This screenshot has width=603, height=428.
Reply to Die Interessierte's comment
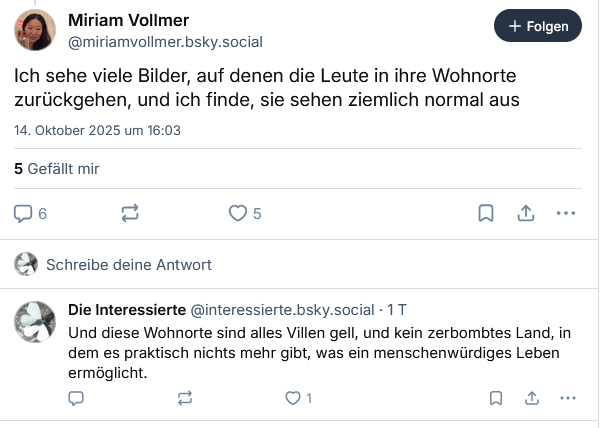click(x=76, y=398)
